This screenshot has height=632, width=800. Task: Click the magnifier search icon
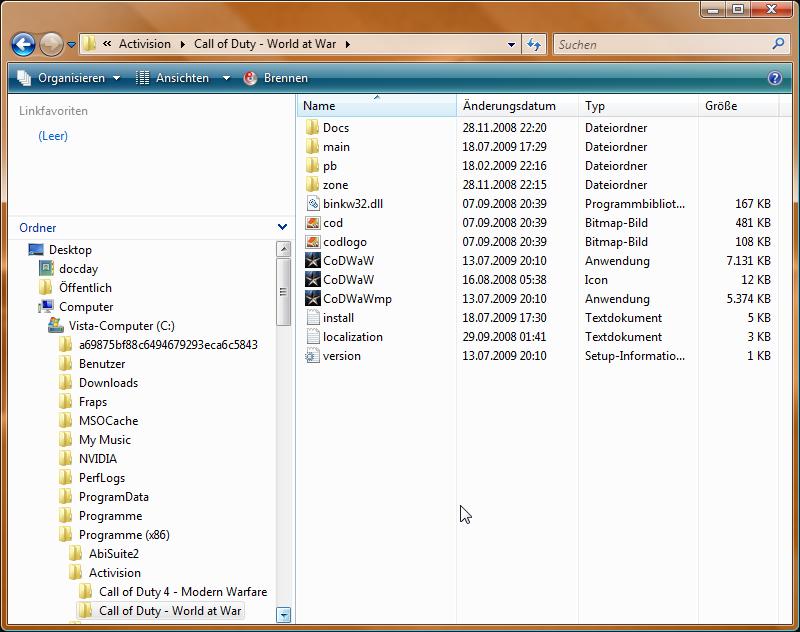click(778, 44)
